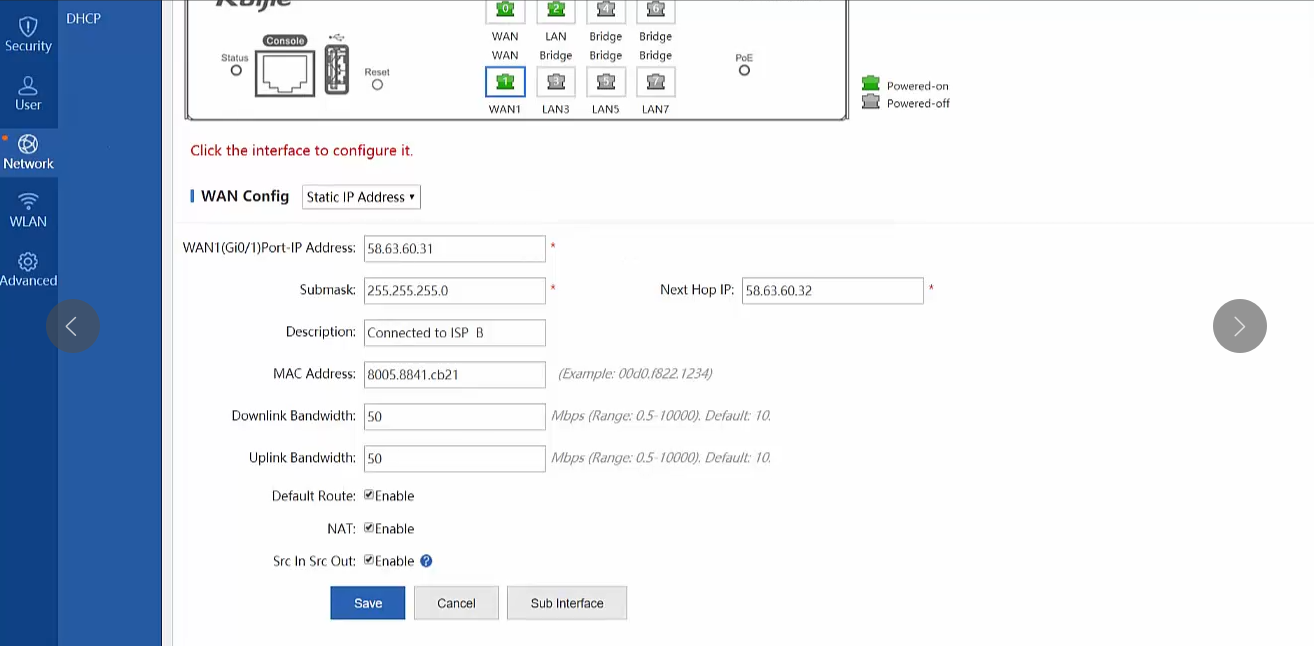Click the Powered-off legend icon
The width and height of the screenshot is (1314, 646).
point(871,102)
